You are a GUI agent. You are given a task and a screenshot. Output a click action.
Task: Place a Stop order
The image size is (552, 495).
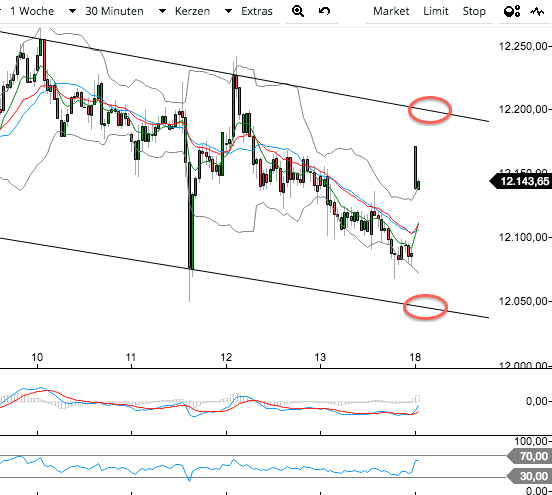tap(474, 11)
